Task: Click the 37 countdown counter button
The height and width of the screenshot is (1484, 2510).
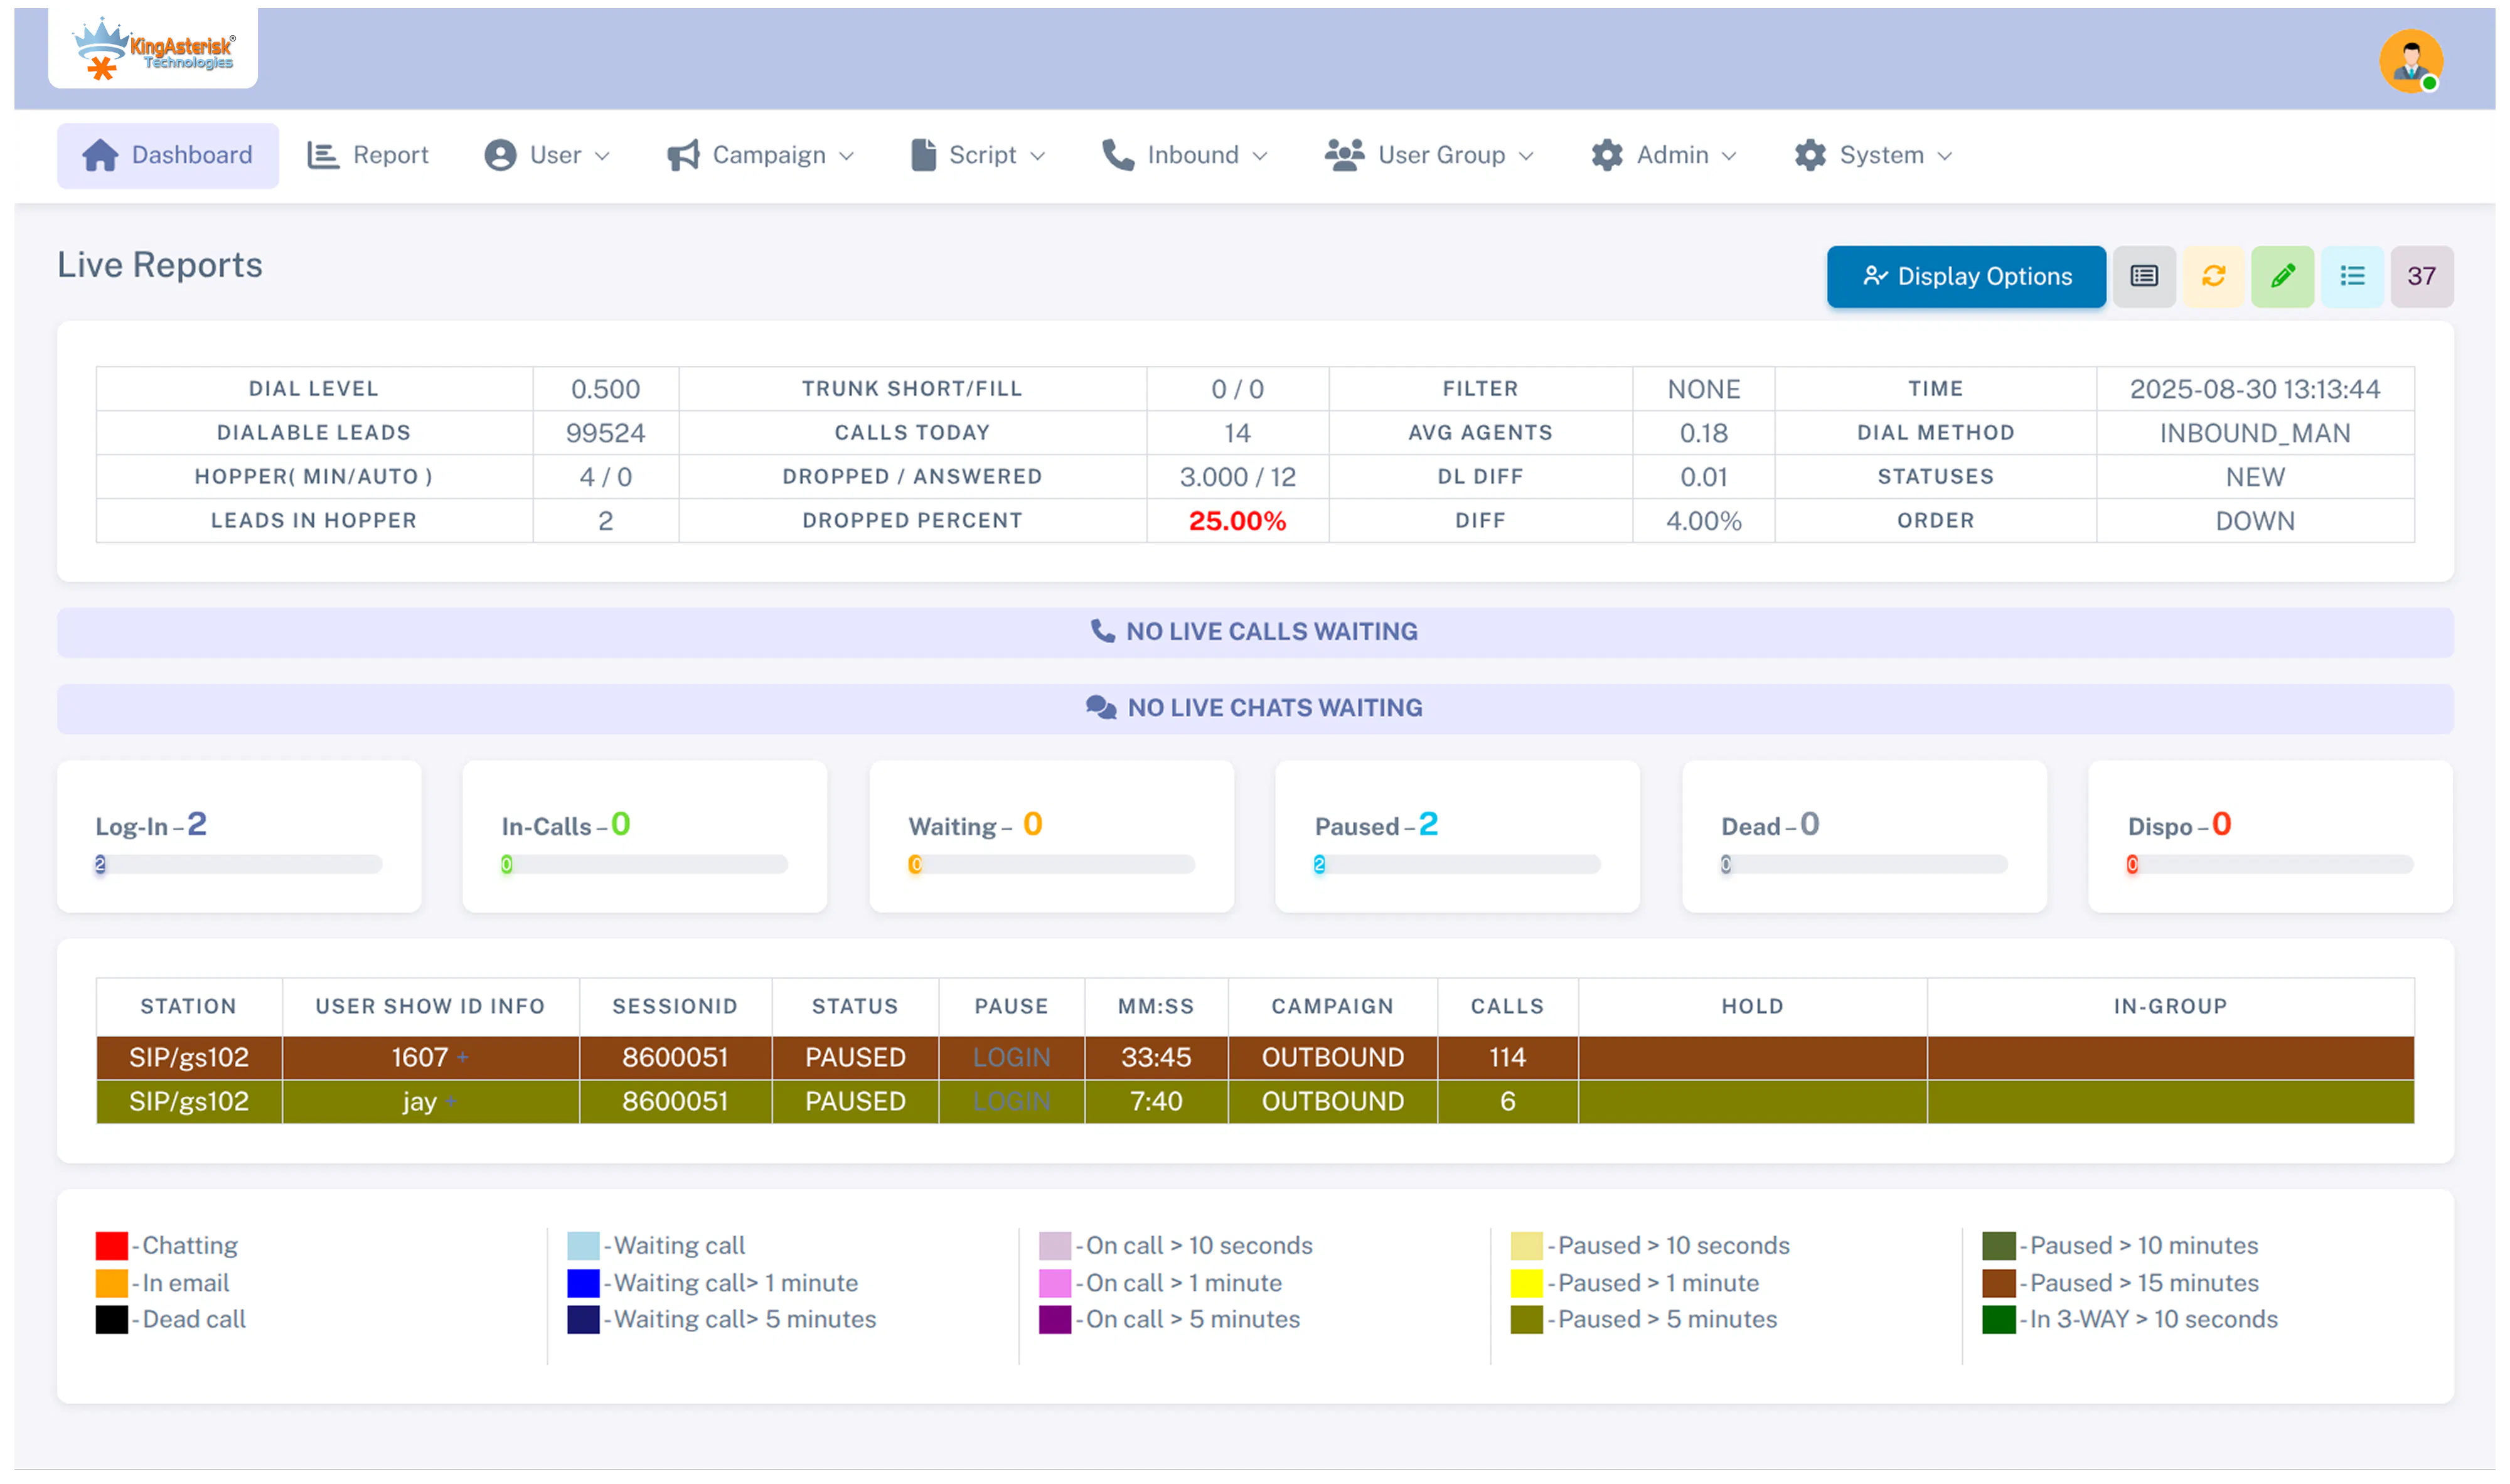Action: point(2421,276)
